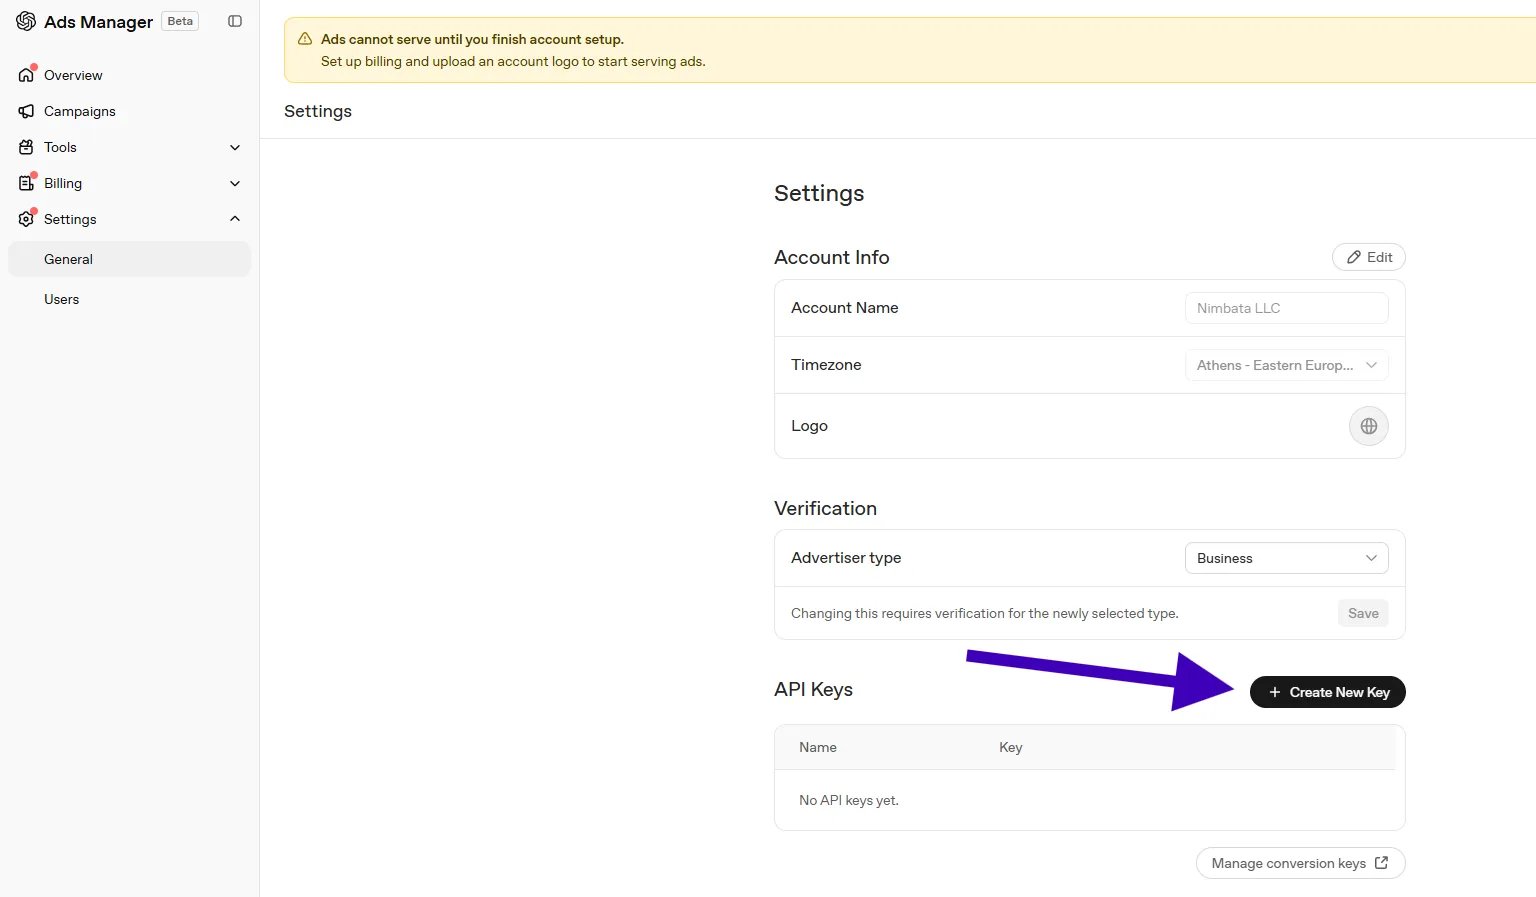This screenshot has width=1536, height=897.
Task: Open the Manage conversion keys link
Action: (x=1301, y=863)
